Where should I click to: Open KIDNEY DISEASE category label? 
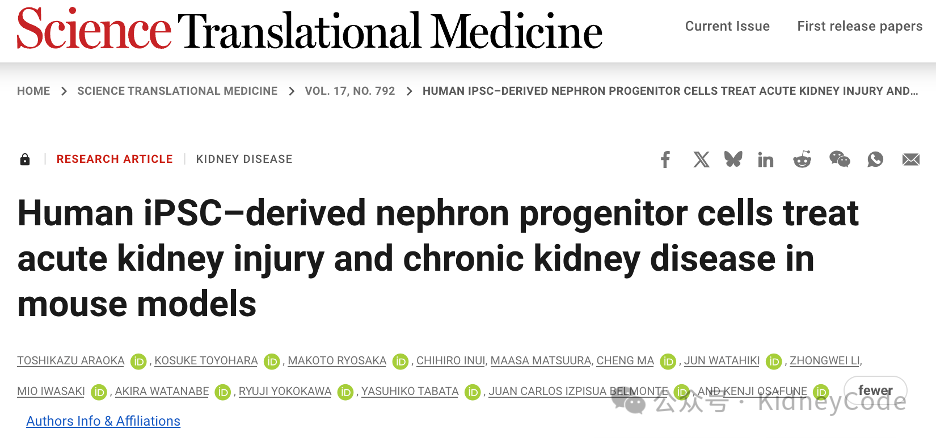(x=244, y=159)
